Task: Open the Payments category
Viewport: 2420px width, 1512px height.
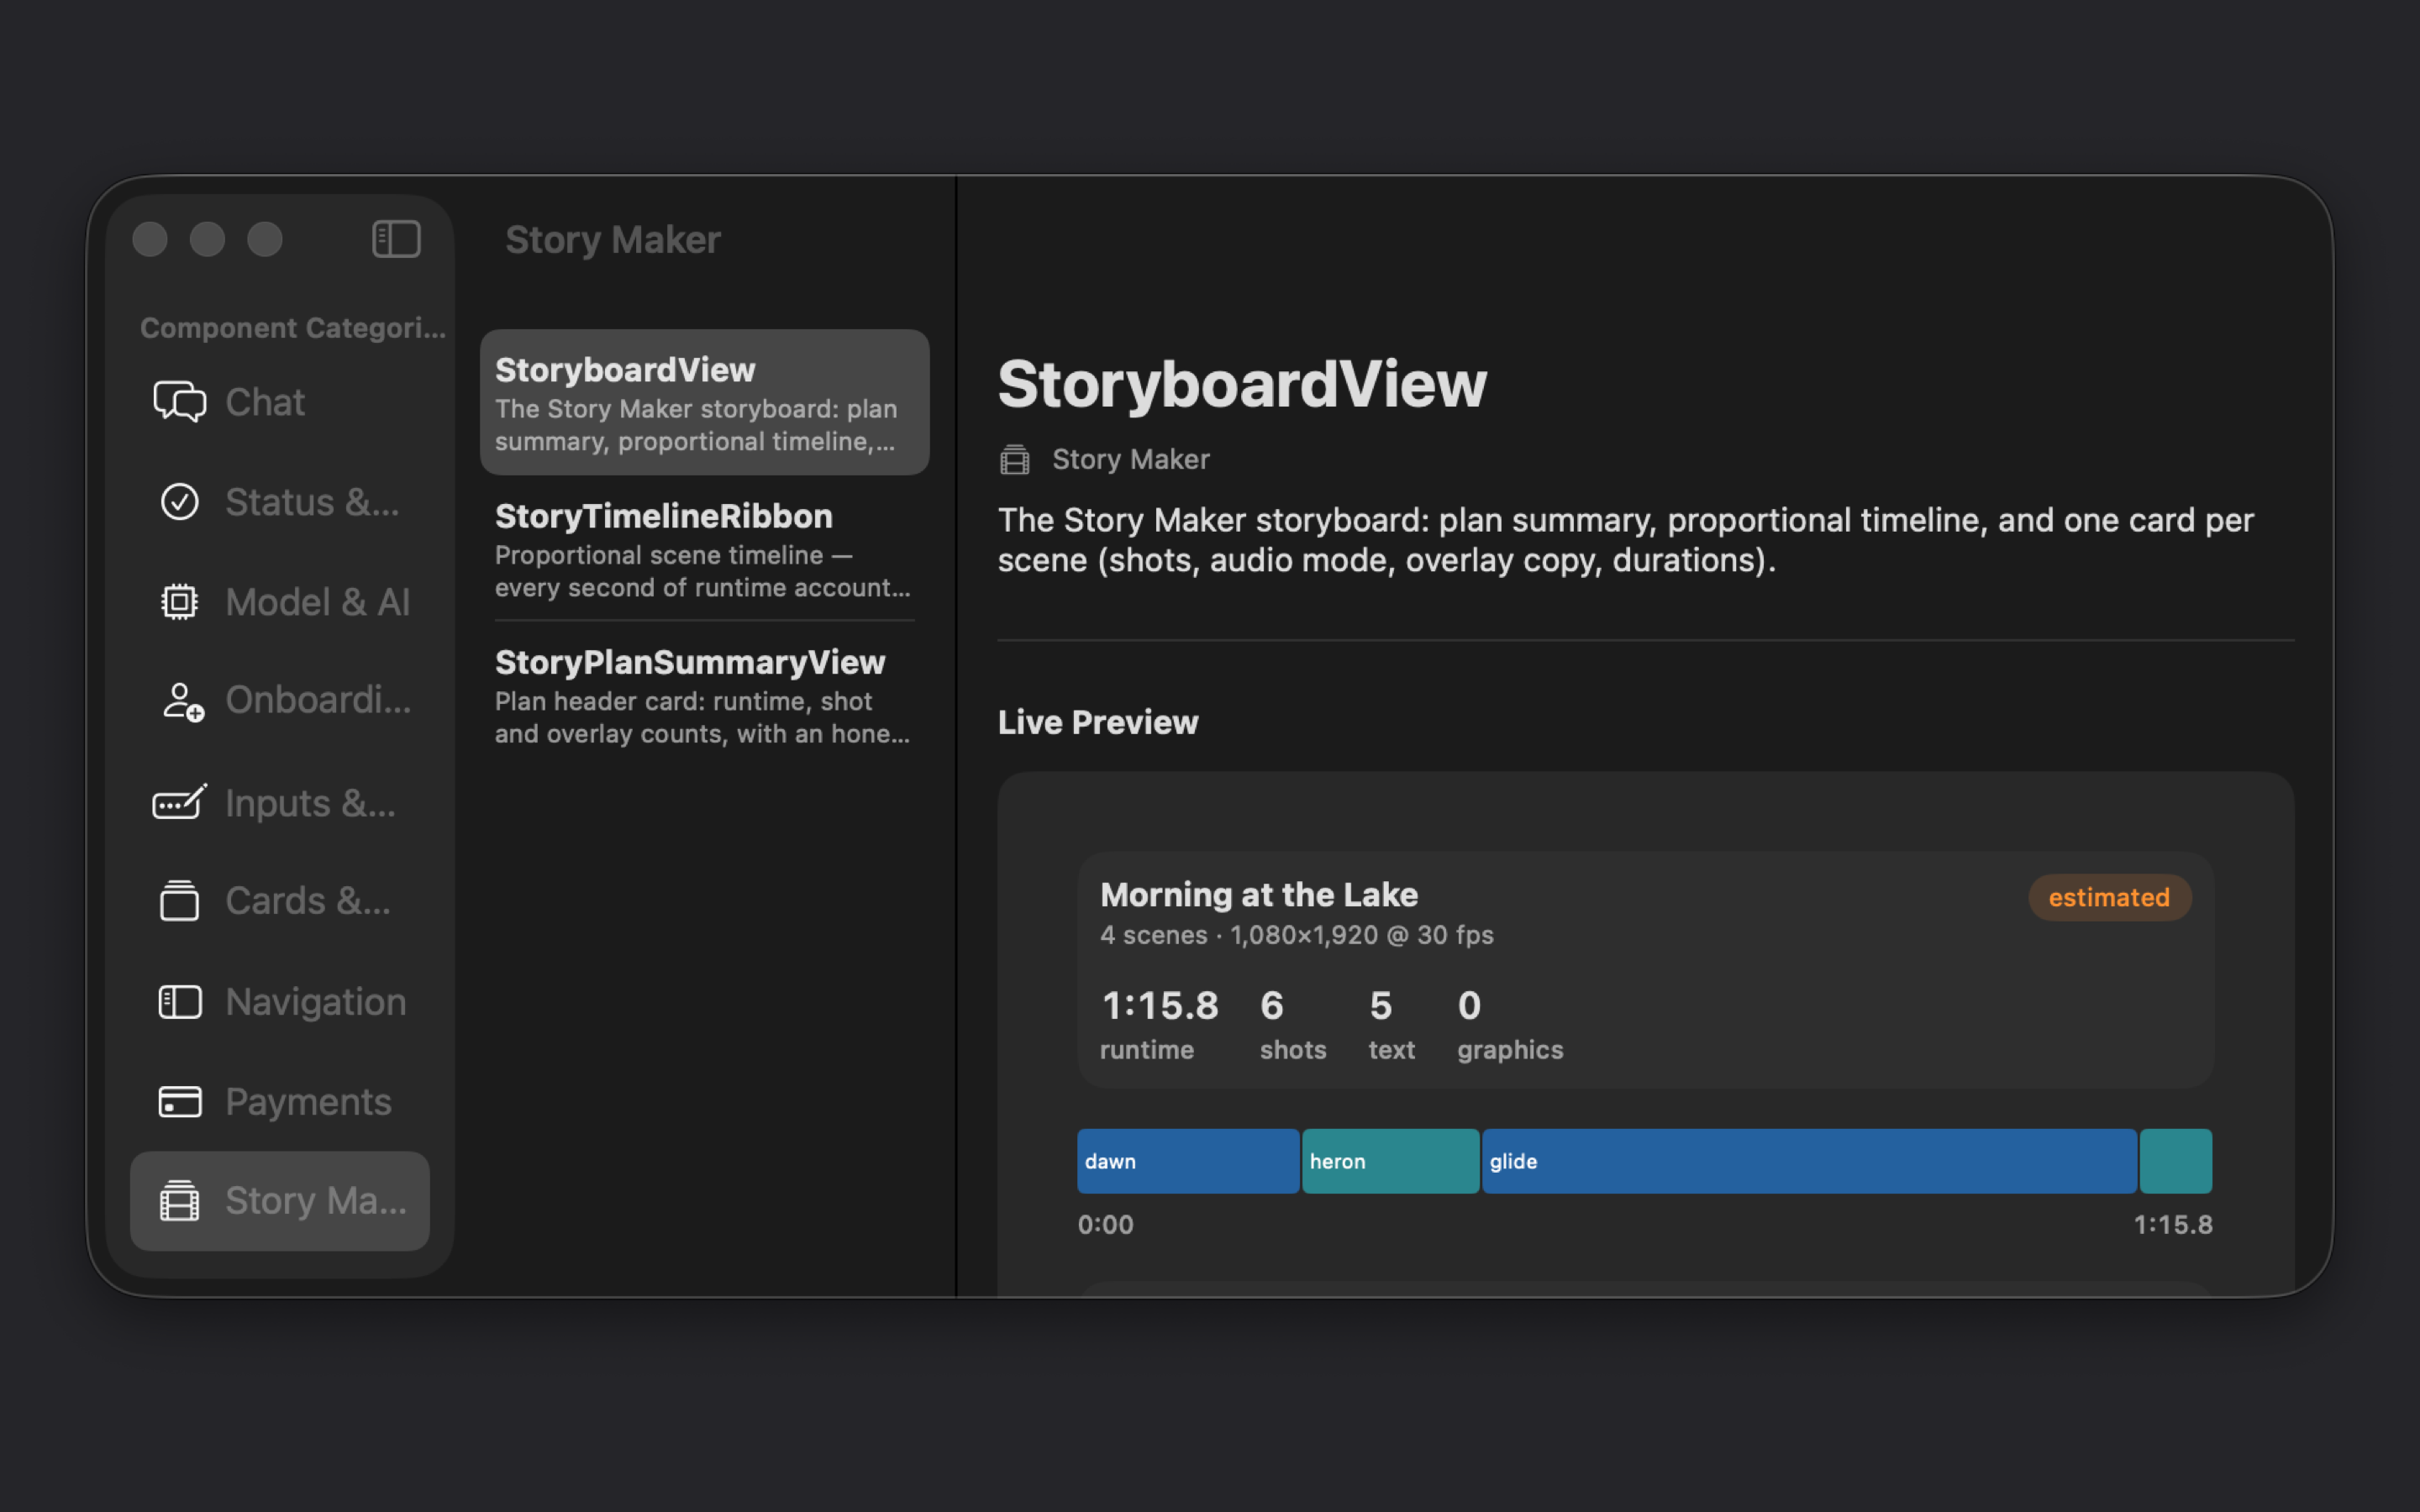Action: tap(280, 1102)
